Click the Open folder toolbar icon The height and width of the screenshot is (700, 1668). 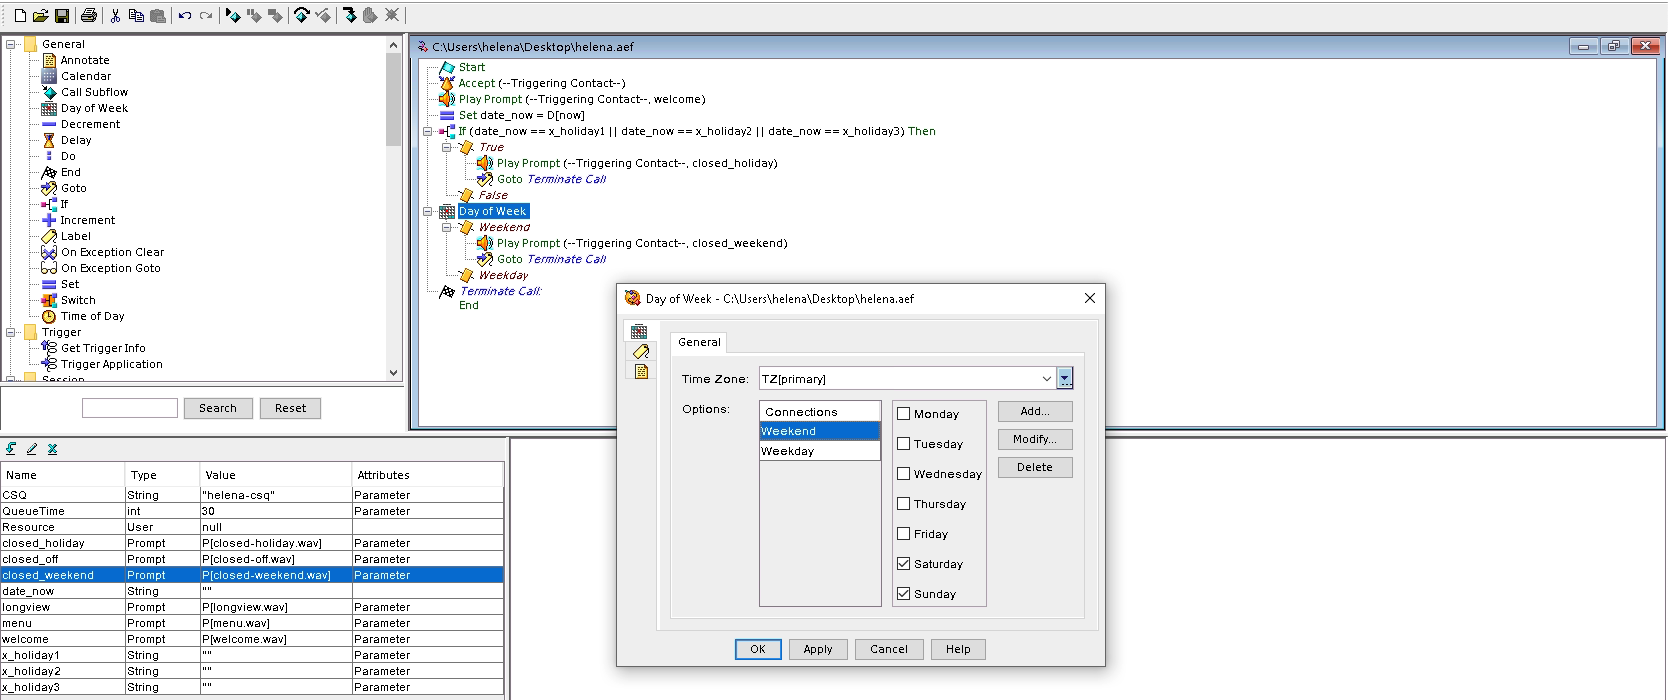(x=40, y=15)
